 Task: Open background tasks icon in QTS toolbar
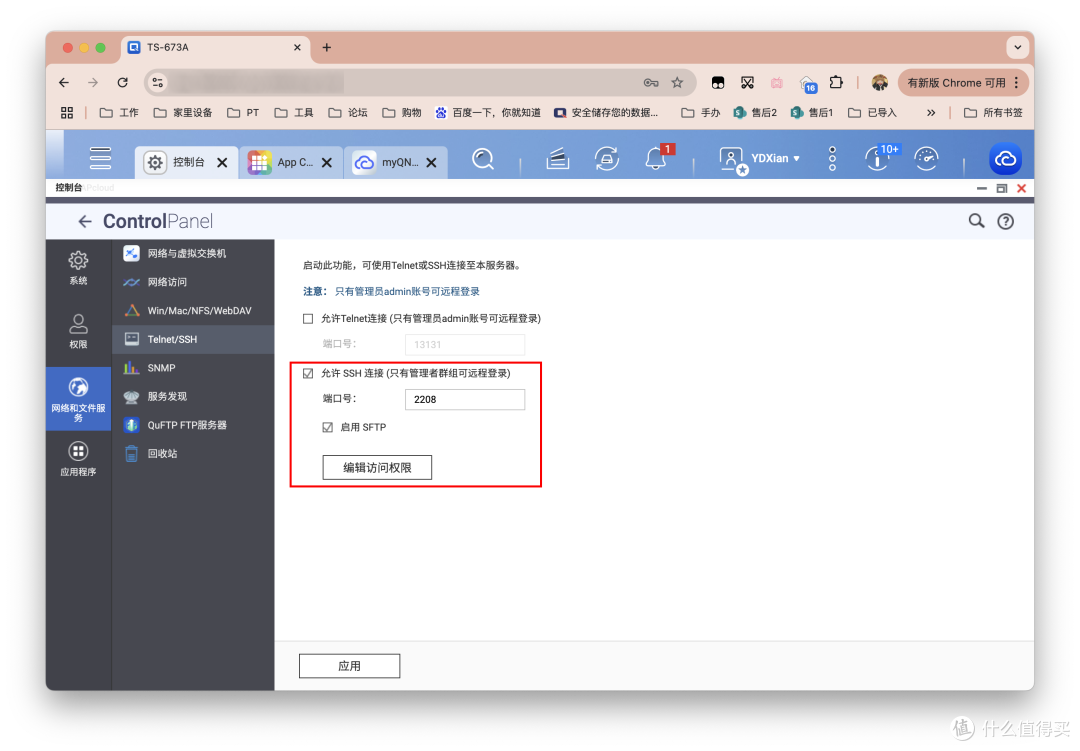point(557,159)
